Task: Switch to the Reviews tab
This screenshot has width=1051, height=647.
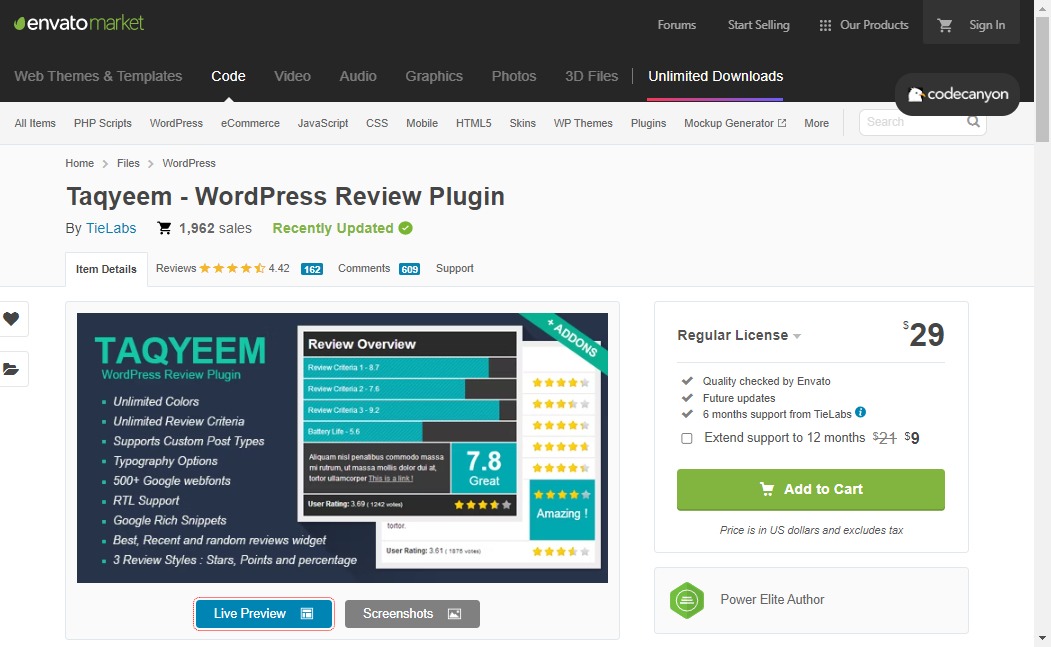Action: pyautogui.click(x=176, y=268)
